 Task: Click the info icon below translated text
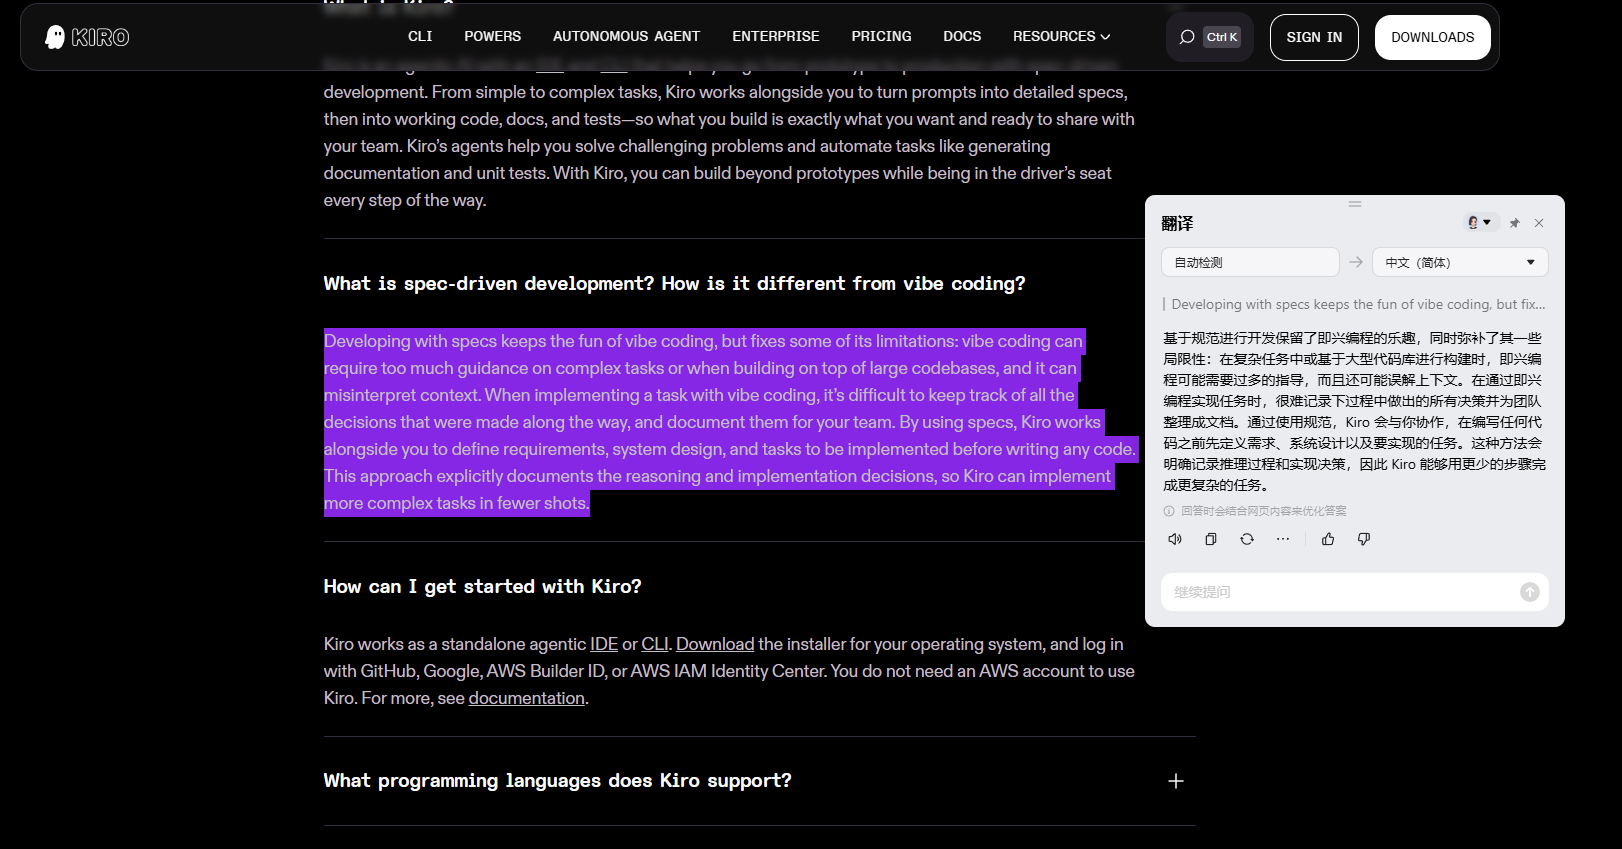[1169, 511]
